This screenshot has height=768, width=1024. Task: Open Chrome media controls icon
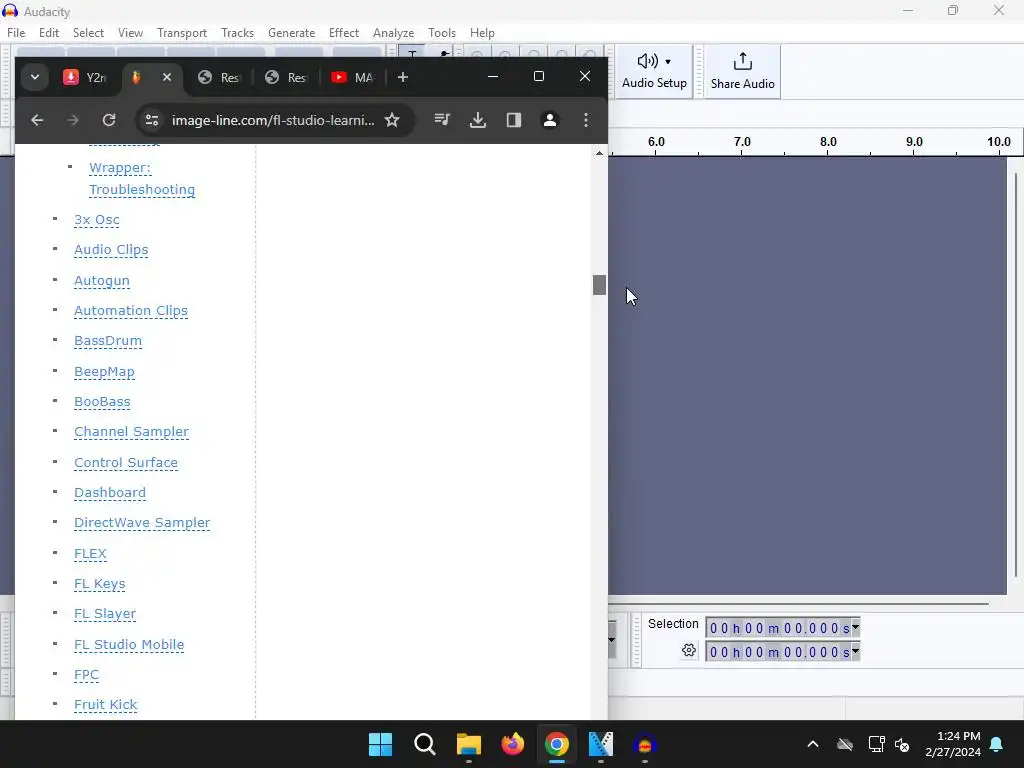(442, 120)
